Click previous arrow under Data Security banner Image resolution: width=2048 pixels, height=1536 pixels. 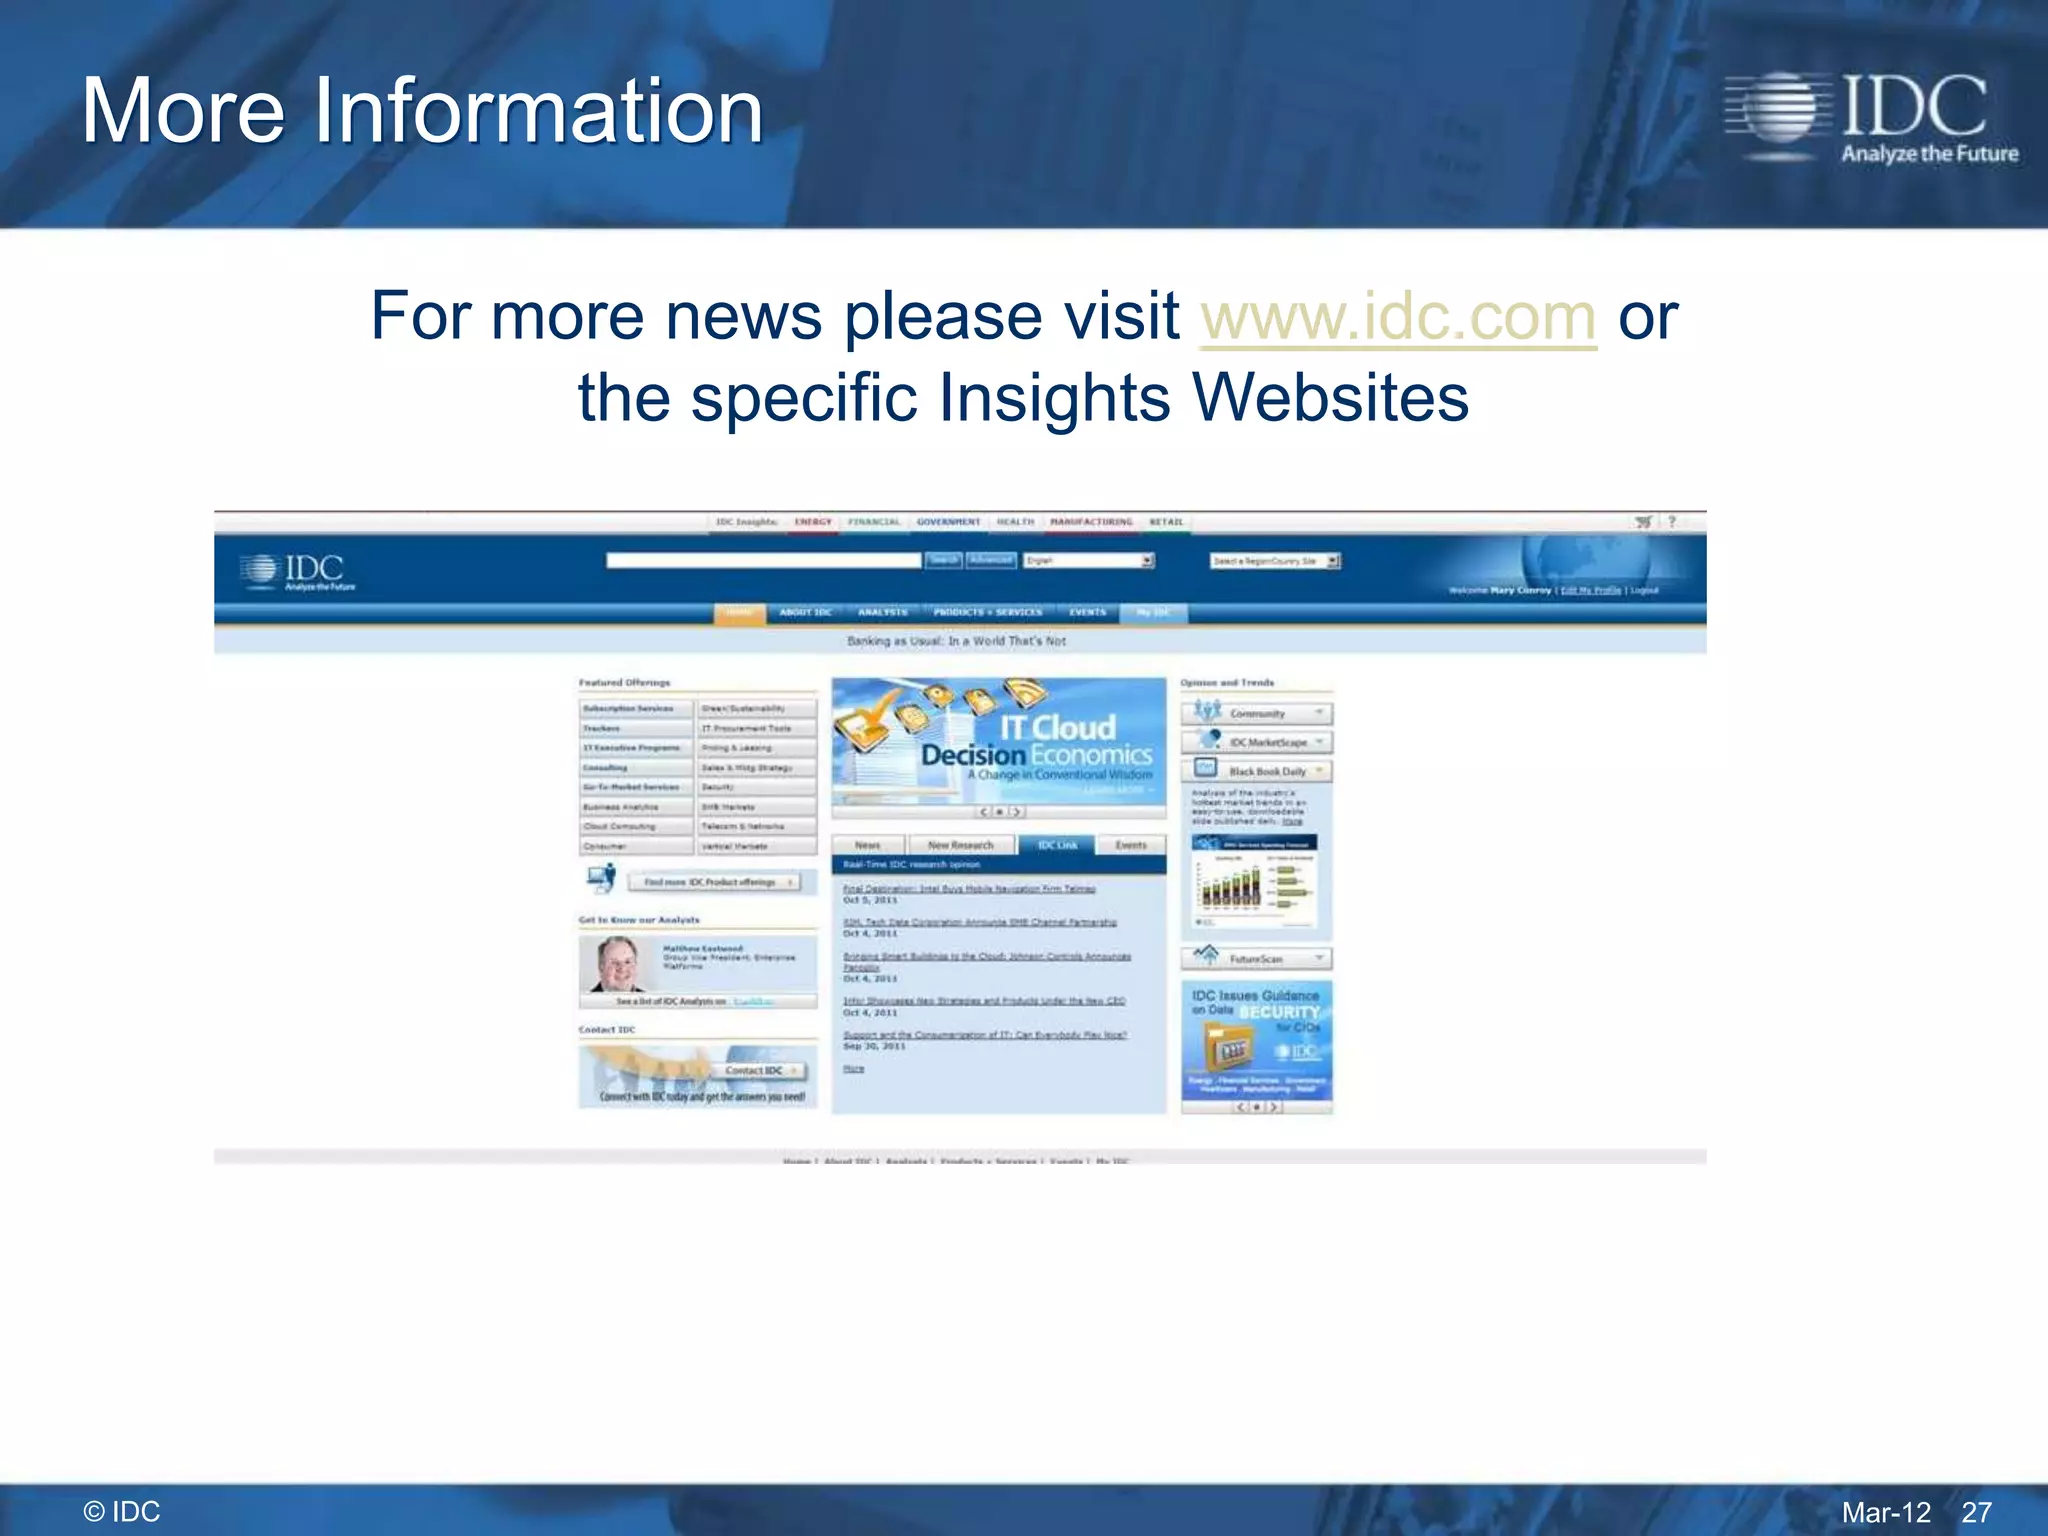[x=1241, y=1107]
